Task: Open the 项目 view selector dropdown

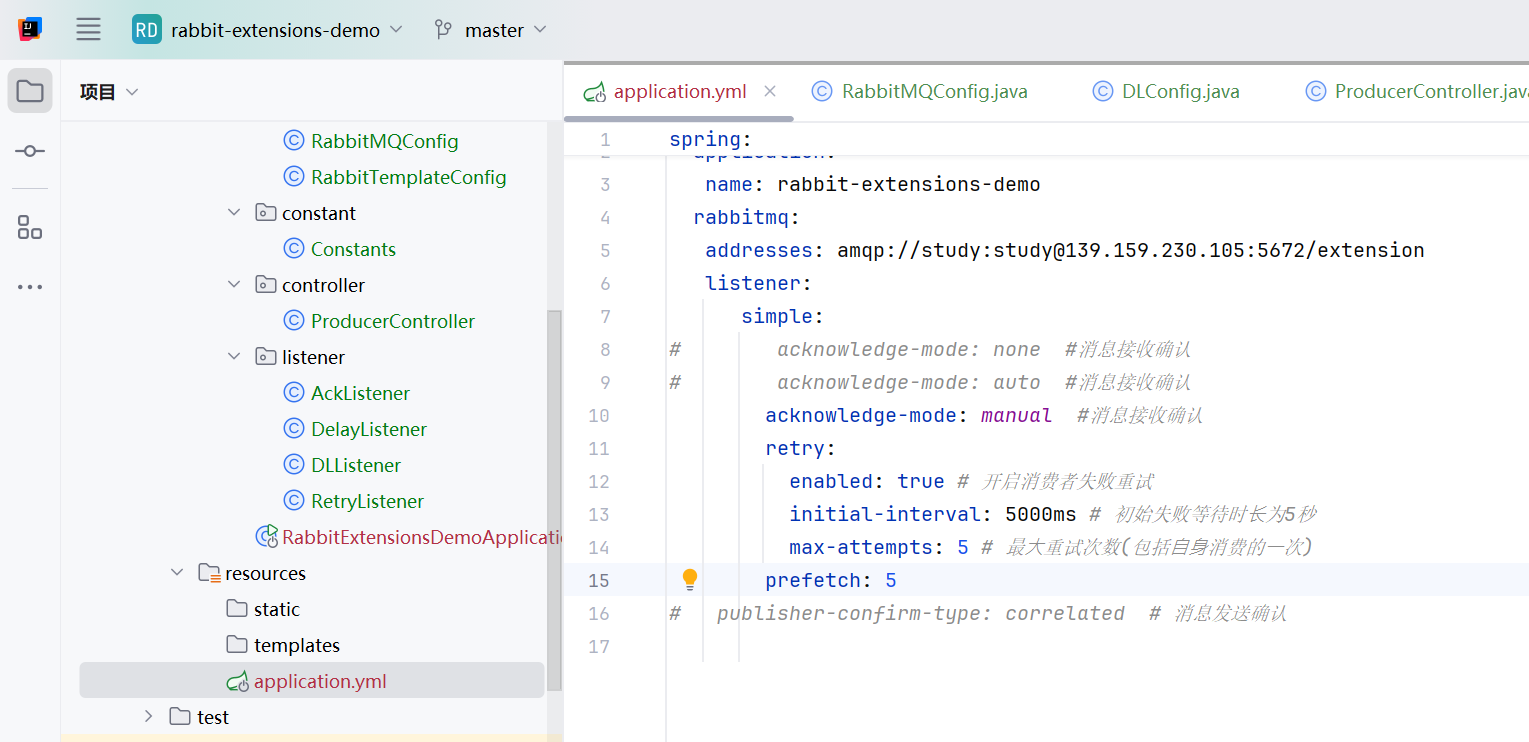Action: click(109, 92)
